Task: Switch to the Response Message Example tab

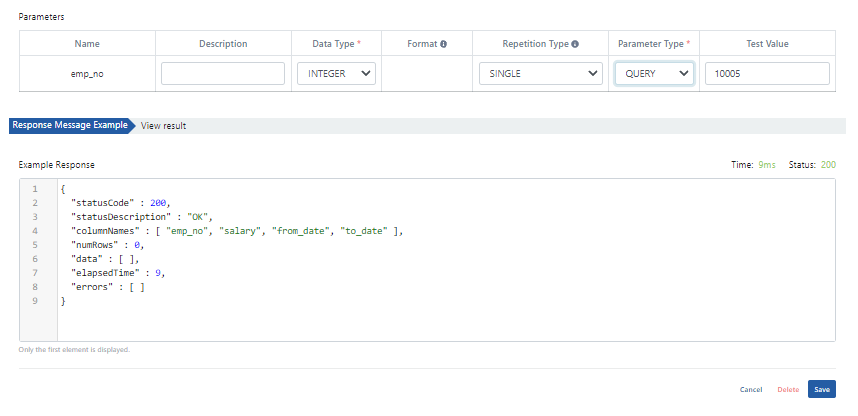Action: [x=69, y=126]
